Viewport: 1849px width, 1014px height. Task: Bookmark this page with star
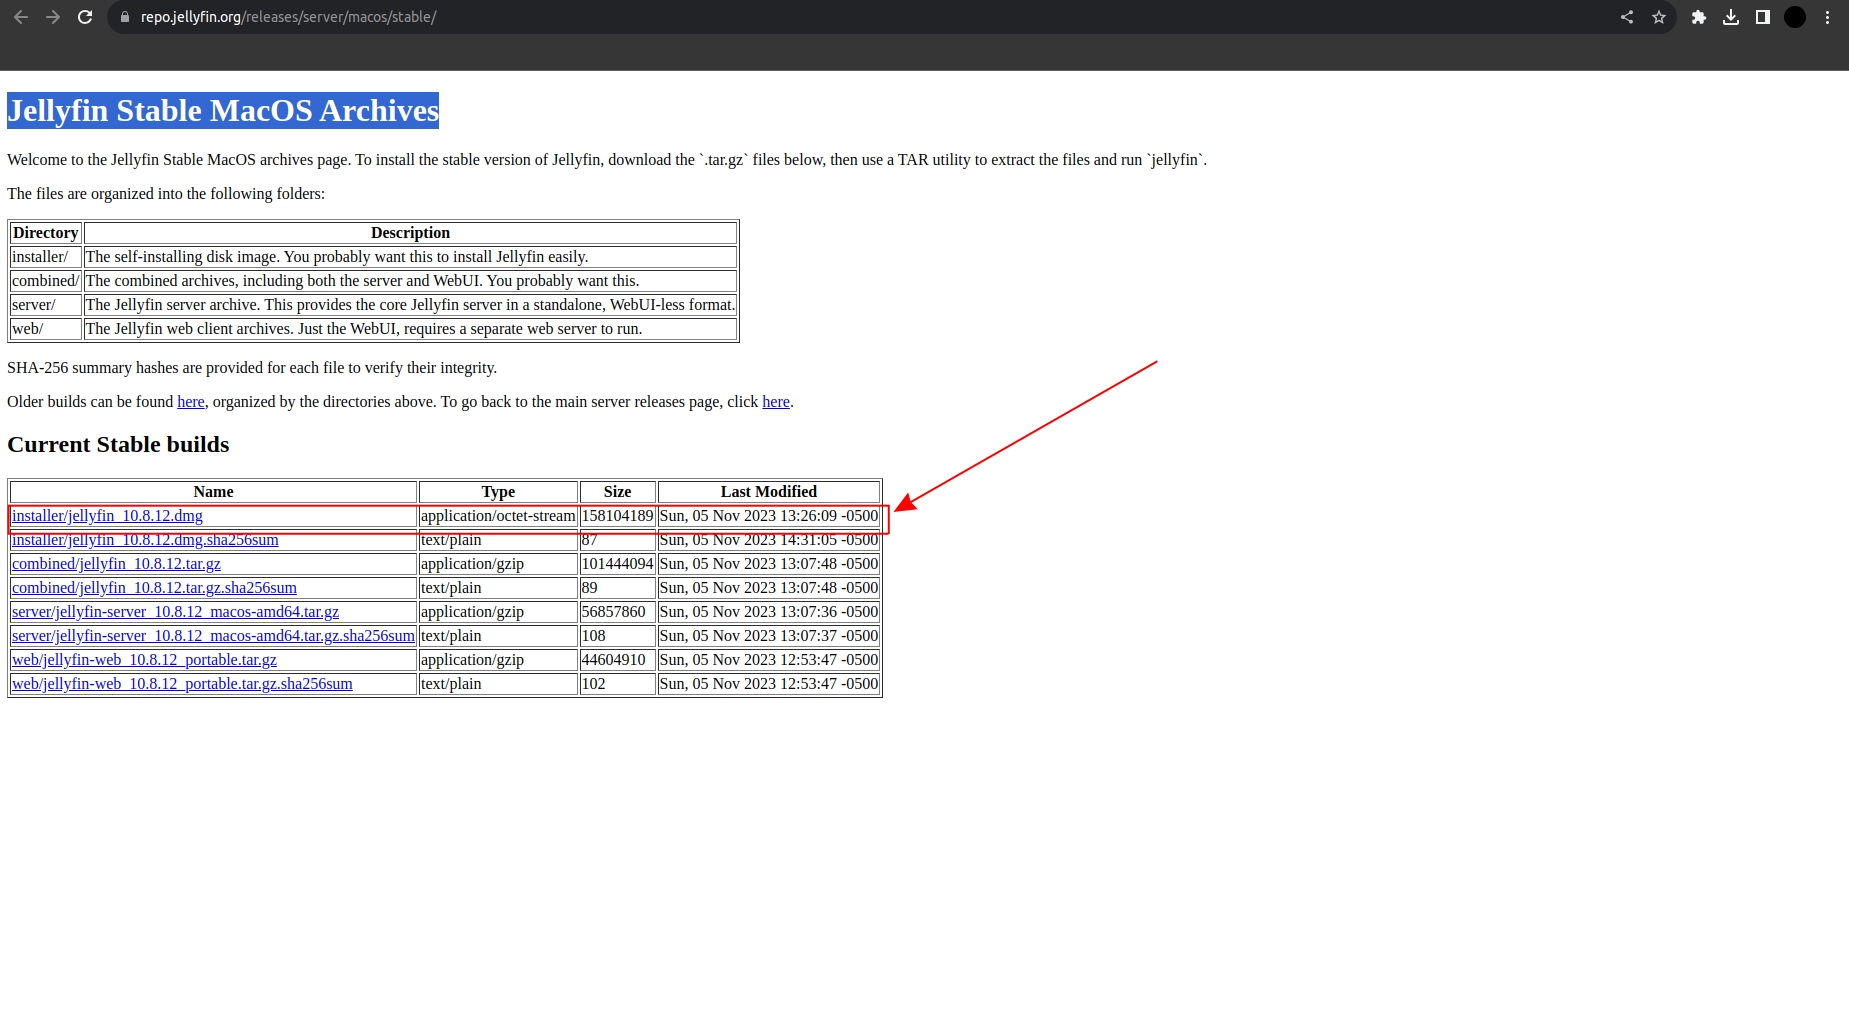(1659, 17)
